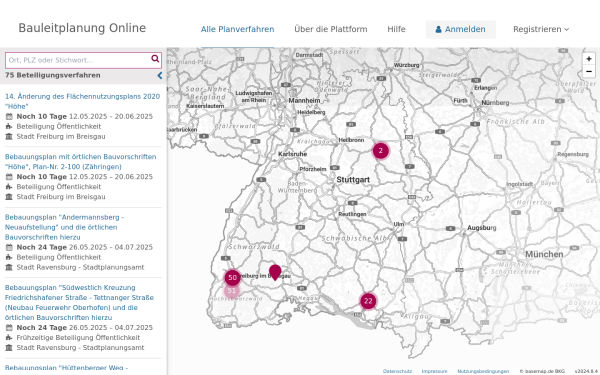Screen dimensions: 600x375
Task: Go to Bauleitplanung Online home title
Action: click(82, 28)
